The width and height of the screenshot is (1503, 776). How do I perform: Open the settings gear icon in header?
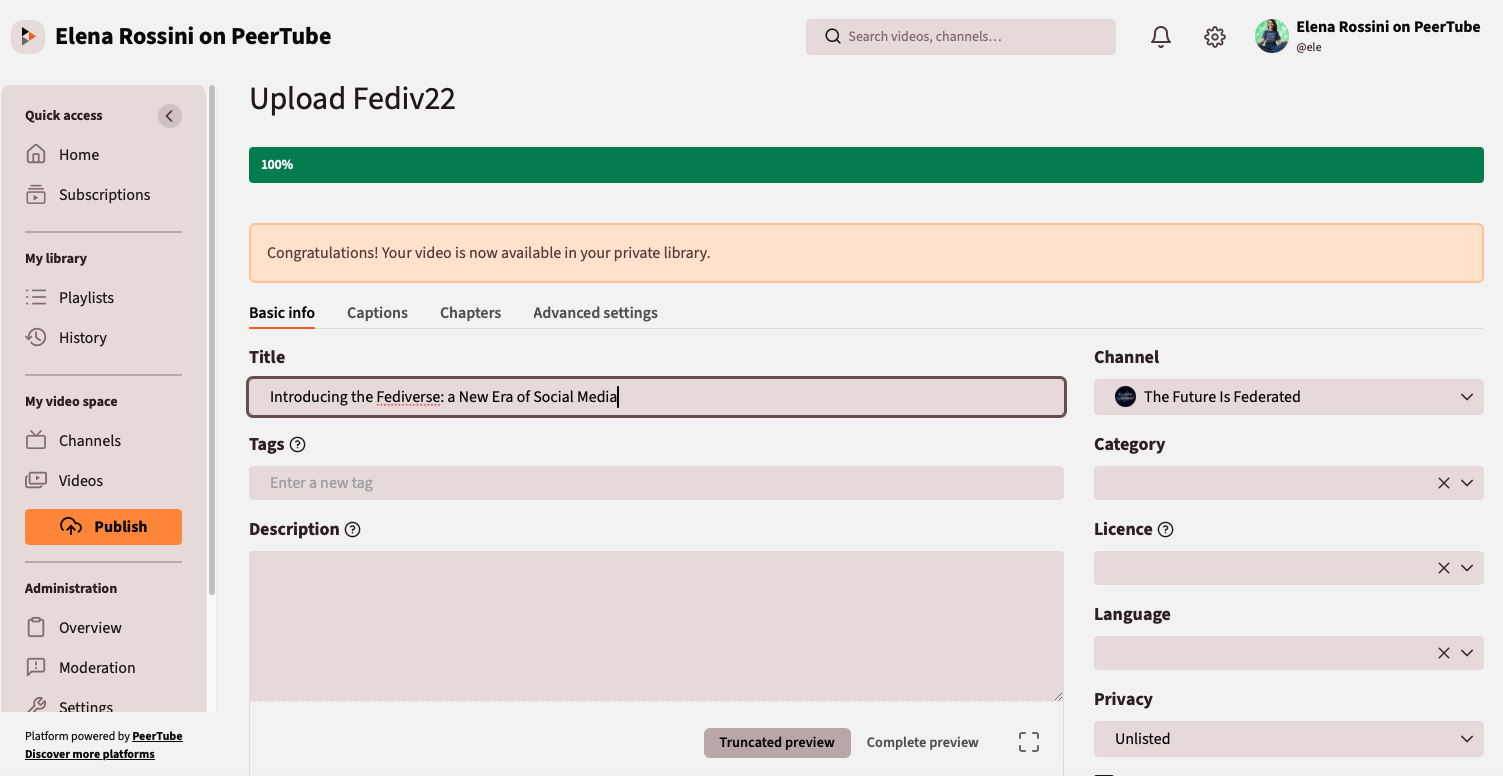pyautogui.click(x=1215, y=37)
